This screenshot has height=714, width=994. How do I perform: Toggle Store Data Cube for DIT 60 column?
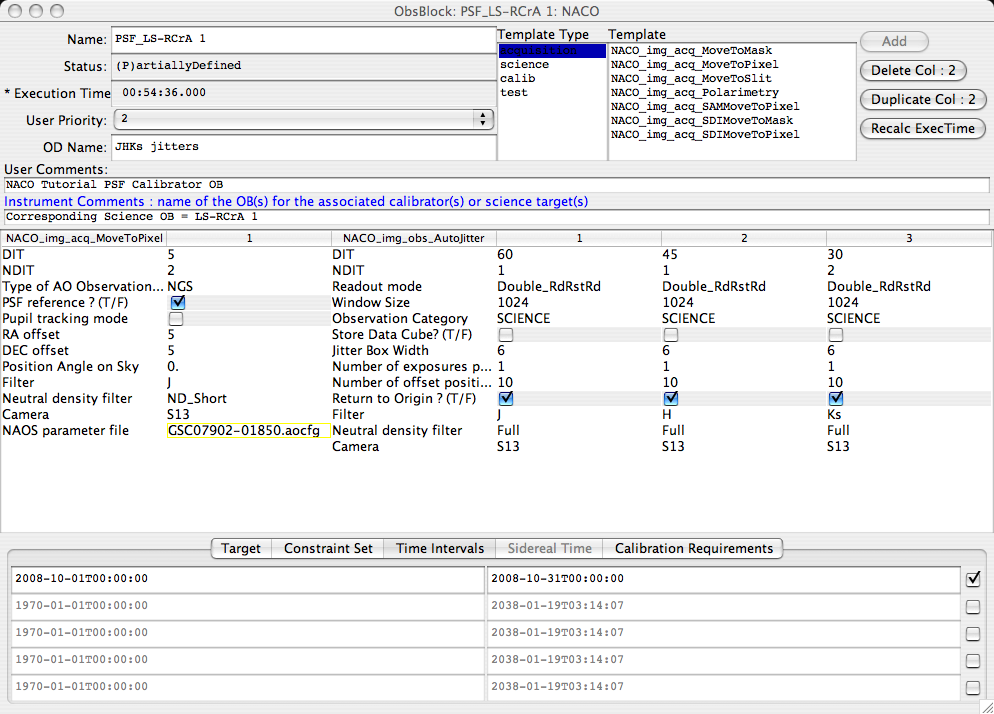506,334
